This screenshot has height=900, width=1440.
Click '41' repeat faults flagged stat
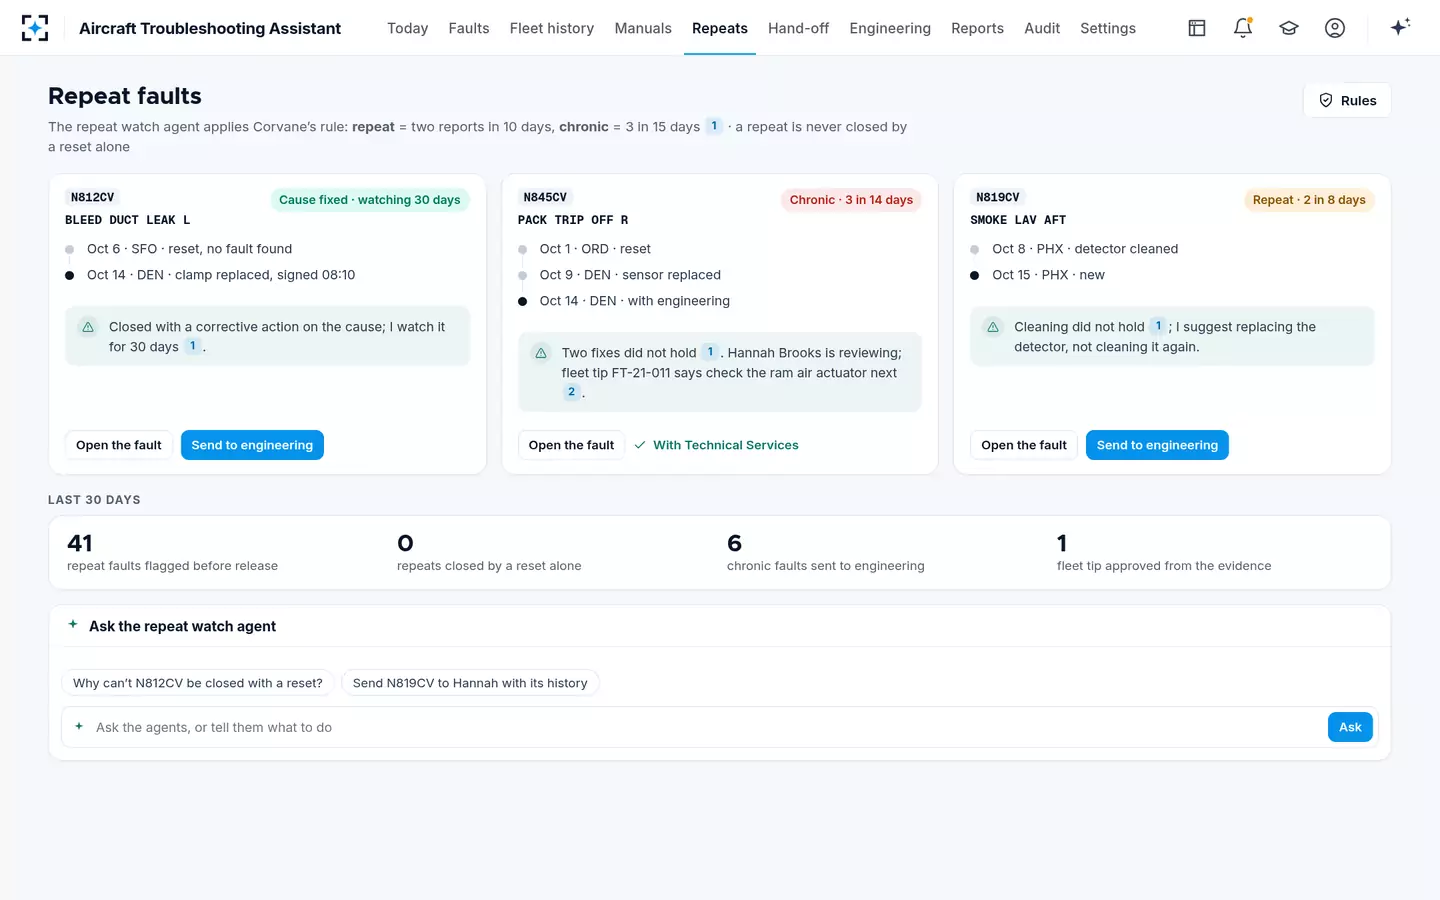coord(80,543)
